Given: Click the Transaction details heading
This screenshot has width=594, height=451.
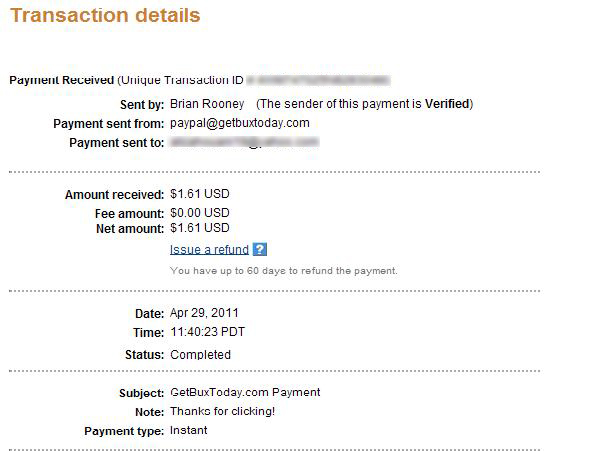Looking at the screenshot, I should [x=105, y=16].
